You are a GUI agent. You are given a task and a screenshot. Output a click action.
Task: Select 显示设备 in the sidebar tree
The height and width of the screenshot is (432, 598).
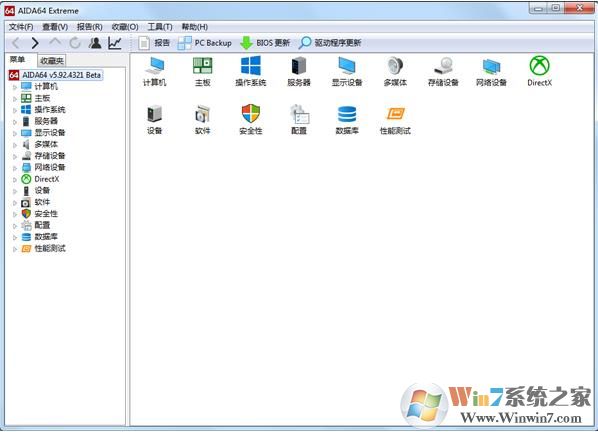pyautogui.click(x=50, y=133)
